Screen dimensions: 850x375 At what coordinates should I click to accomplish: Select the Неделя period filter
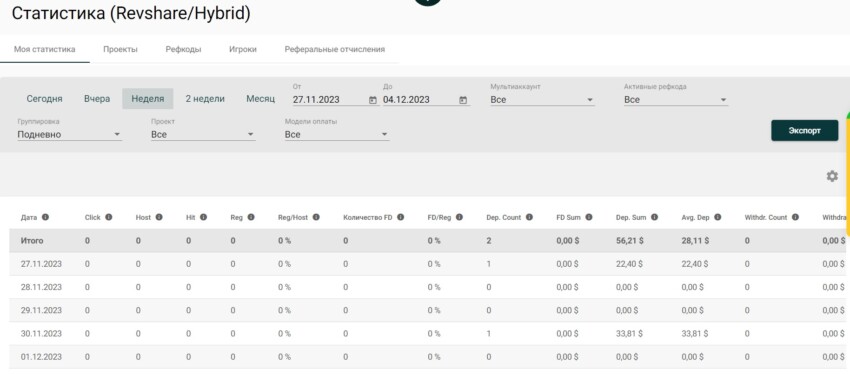tap(147, 99)
